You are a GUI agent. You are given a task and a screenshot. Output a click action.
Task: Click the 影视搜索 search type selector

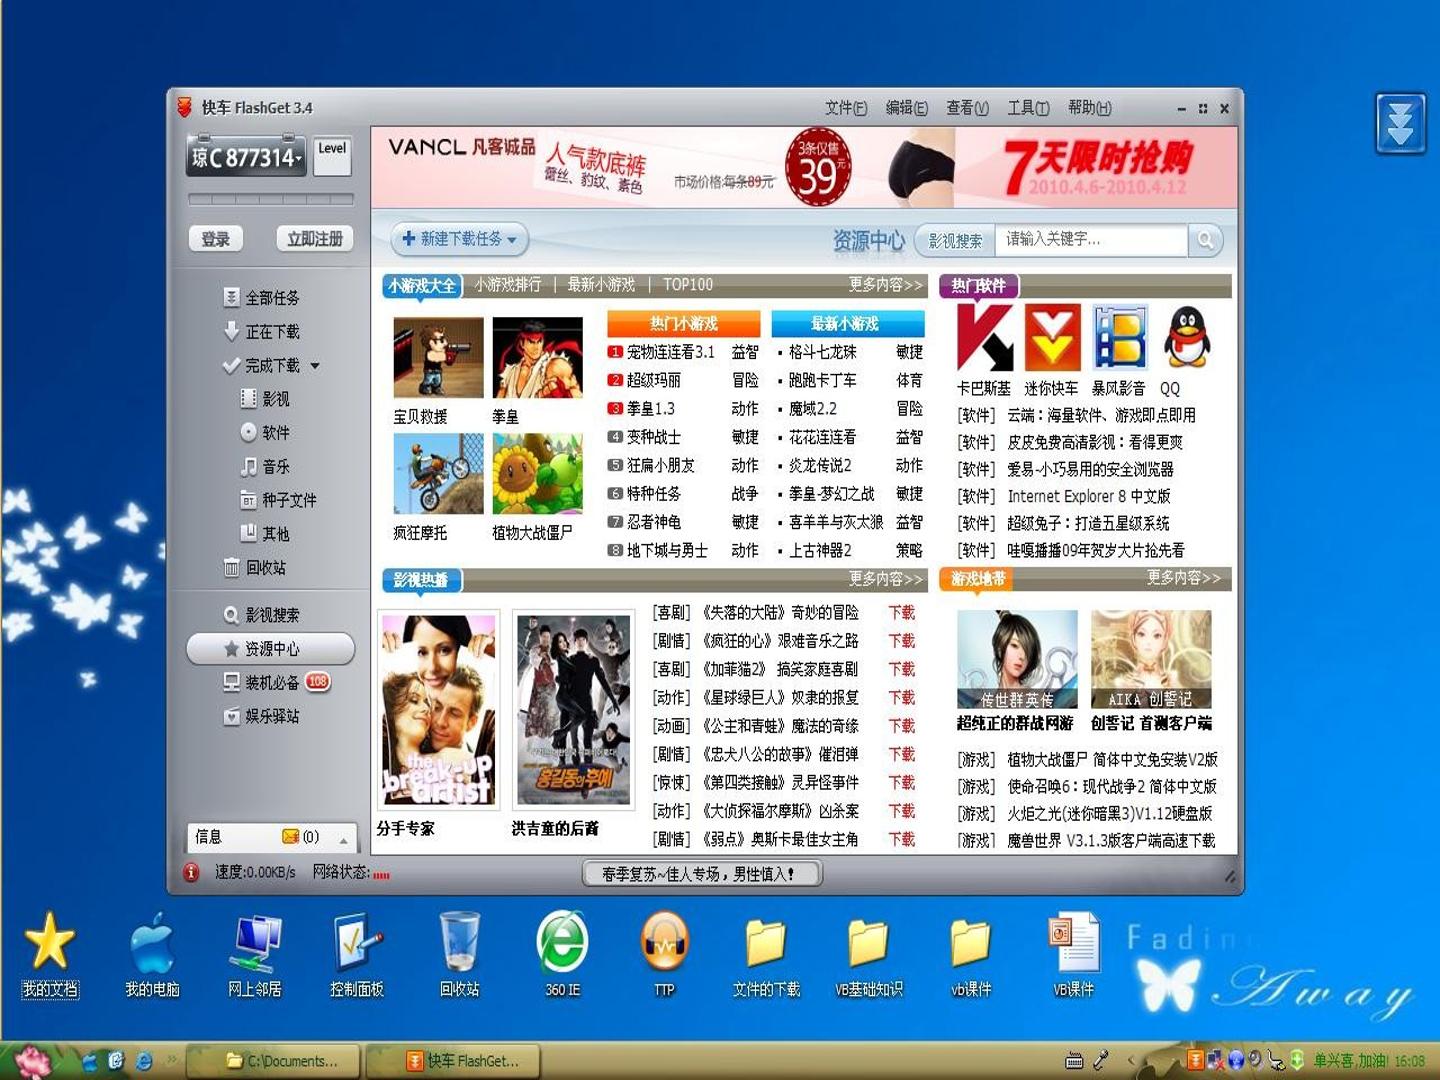tap(955, 240)
